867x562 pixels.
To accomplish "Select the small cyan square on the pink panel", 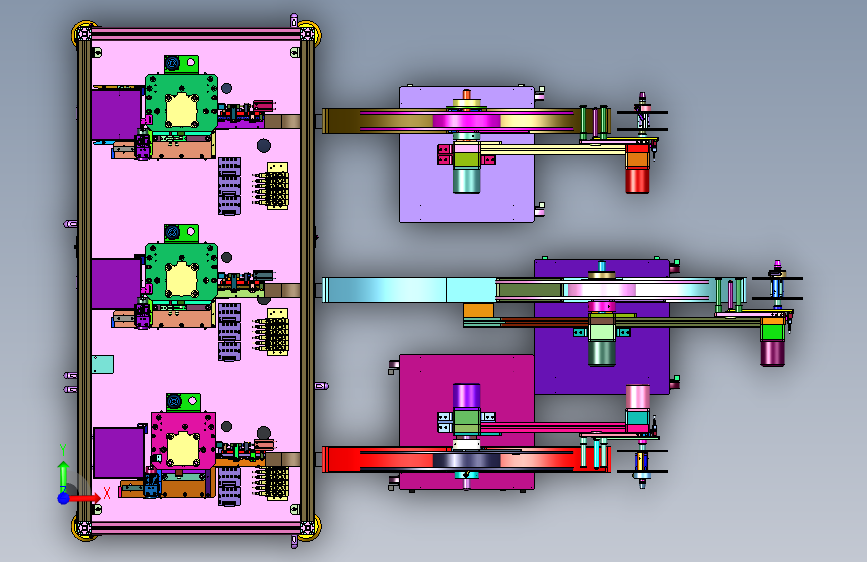I will pyautogui.click(x=103, y=365).
